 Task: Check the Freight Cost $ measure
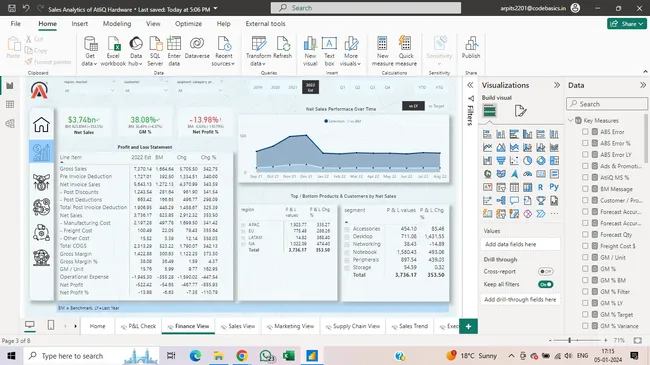(585, 246)
